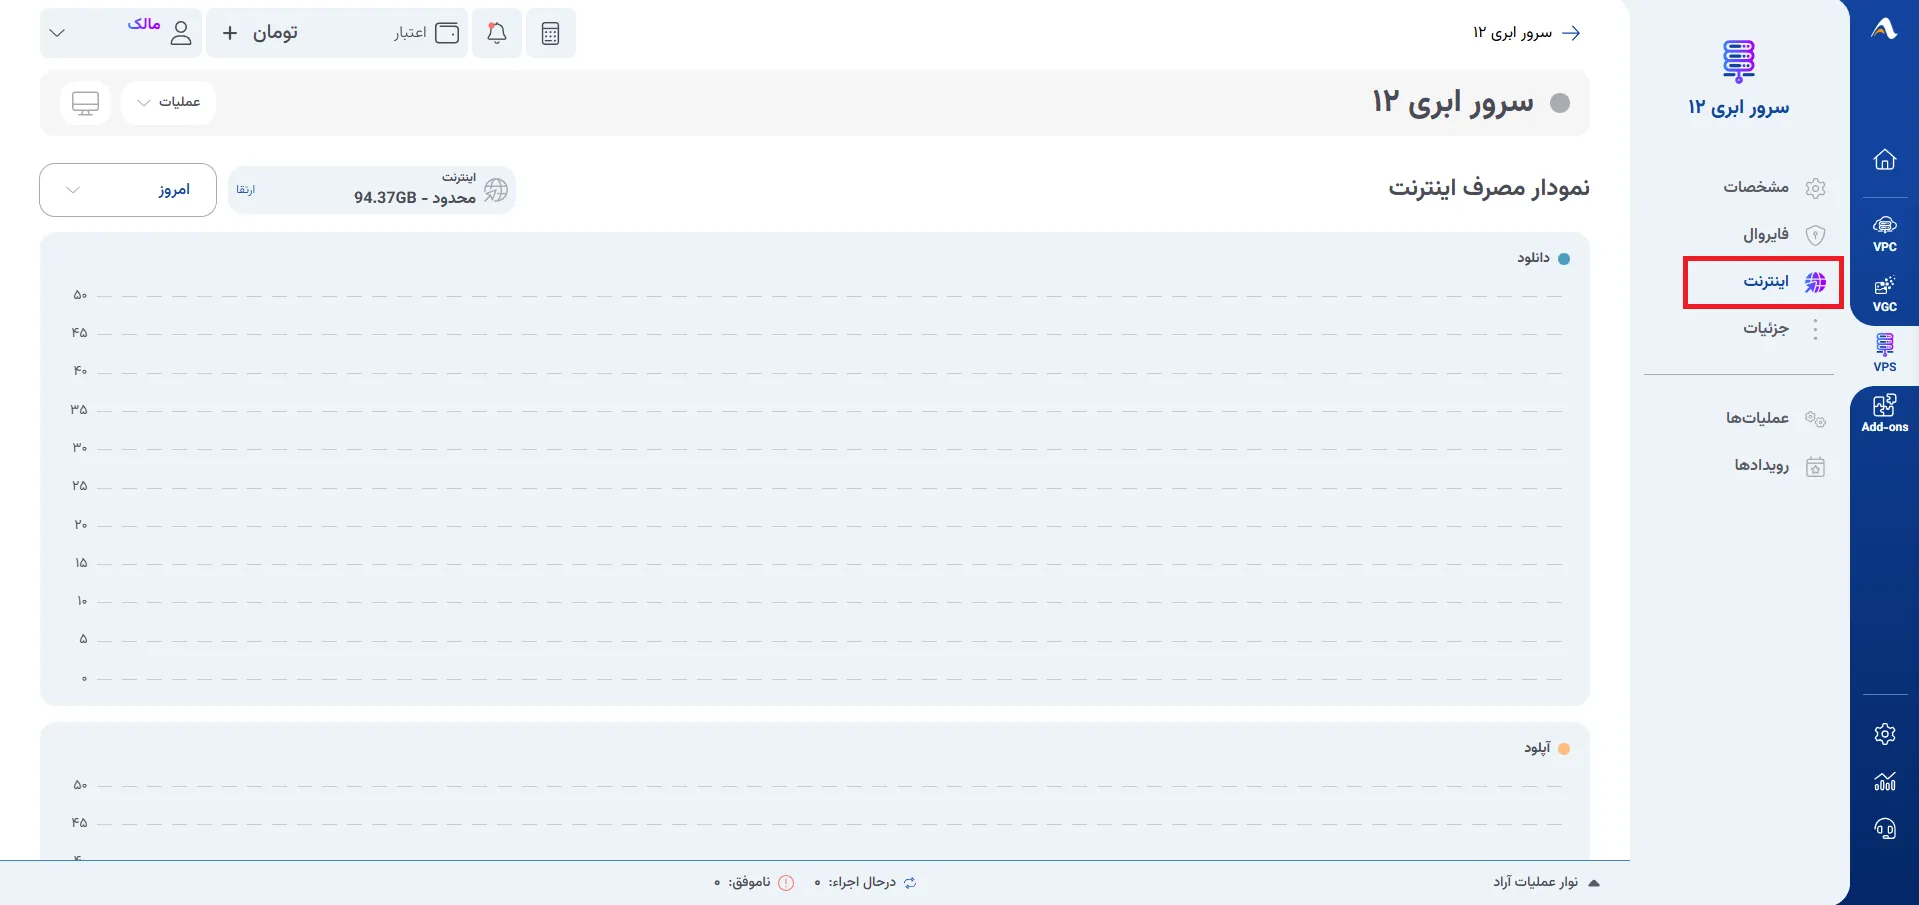Open the VPS section in sidebar

[x=1885, y=353]
